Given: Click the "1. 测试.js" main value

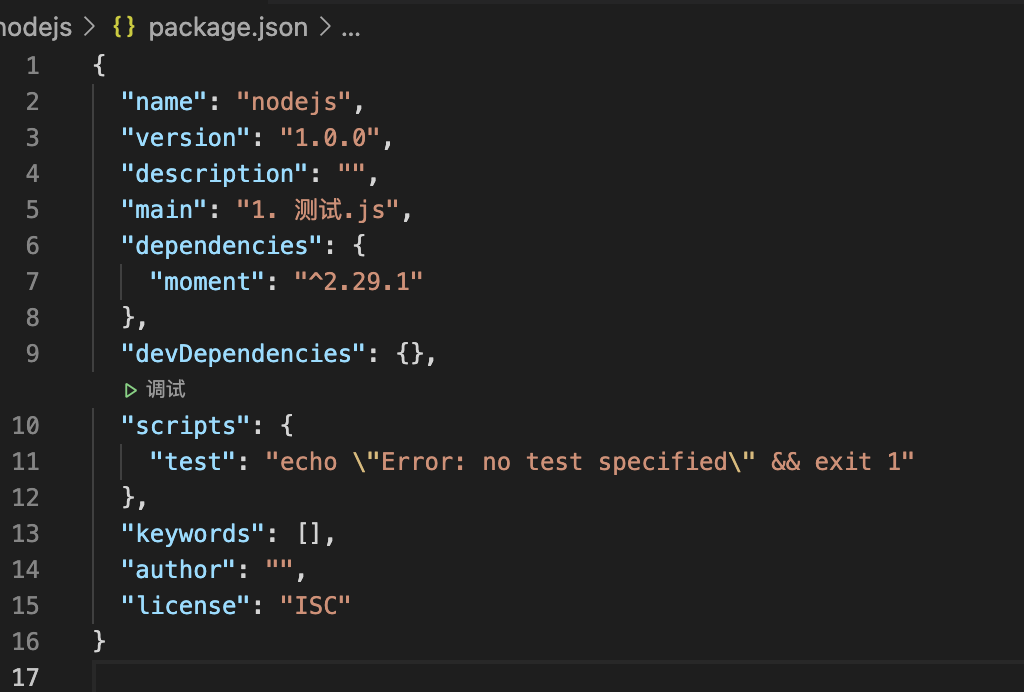Looking at the screenshot, I should 316,210.
